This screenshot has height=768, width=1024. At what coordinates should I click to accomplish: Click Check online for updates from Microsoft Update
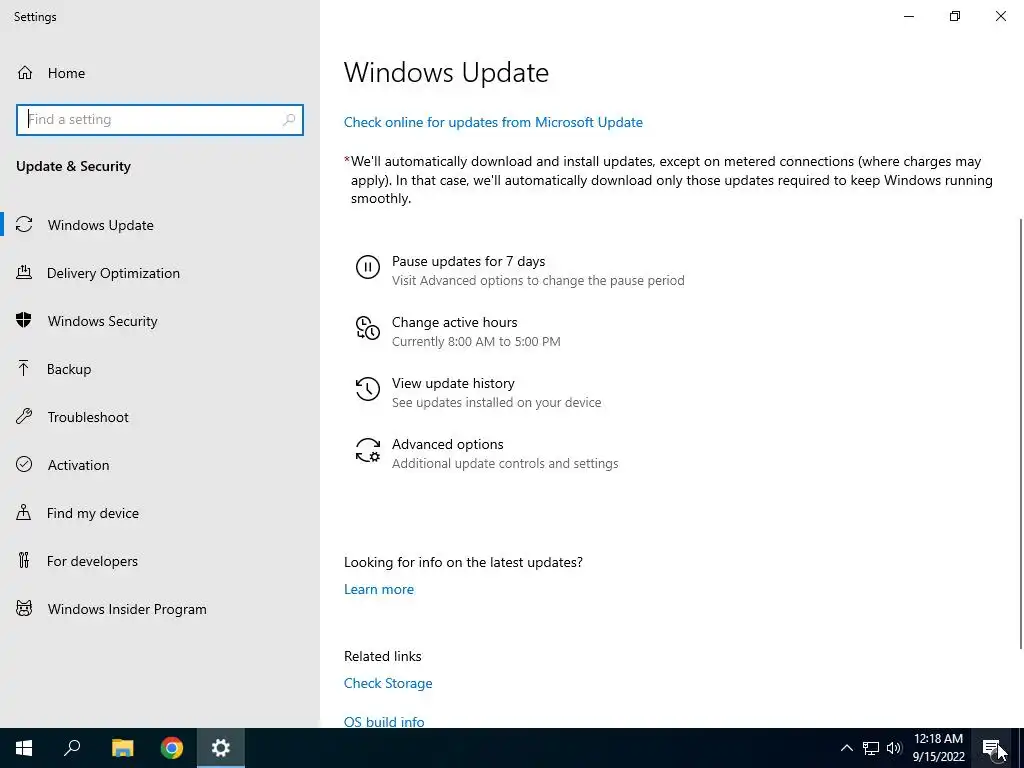click(x=493, y=122)
